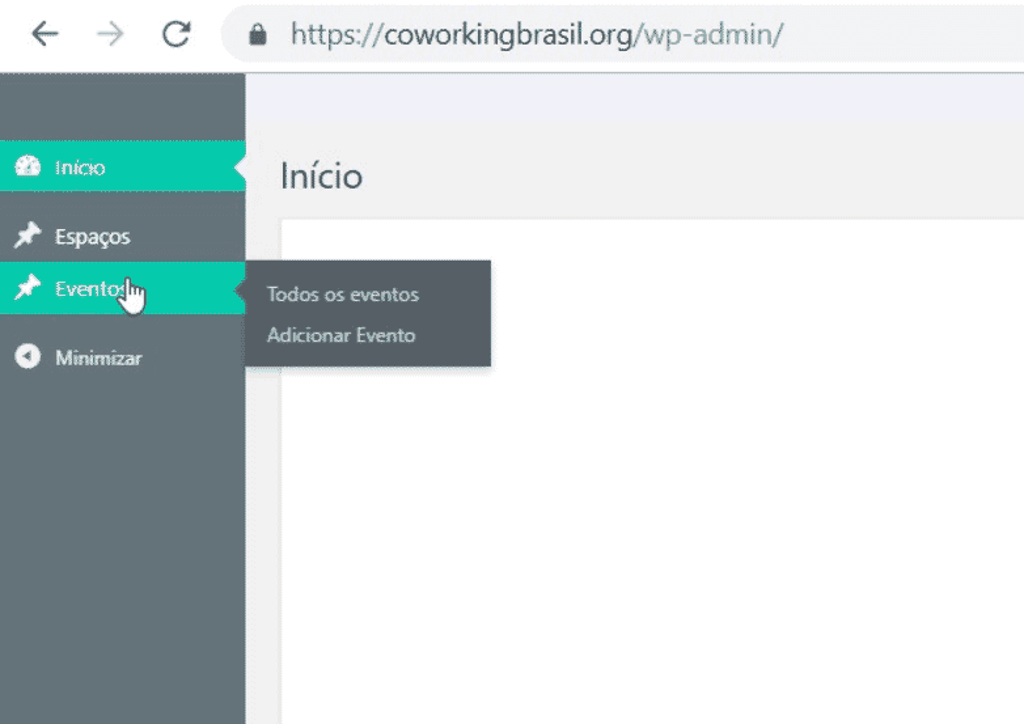The image size is (1024, 724).
Task: Click the Minimizar circular arrow icon
Action: [x=27, y=356]
